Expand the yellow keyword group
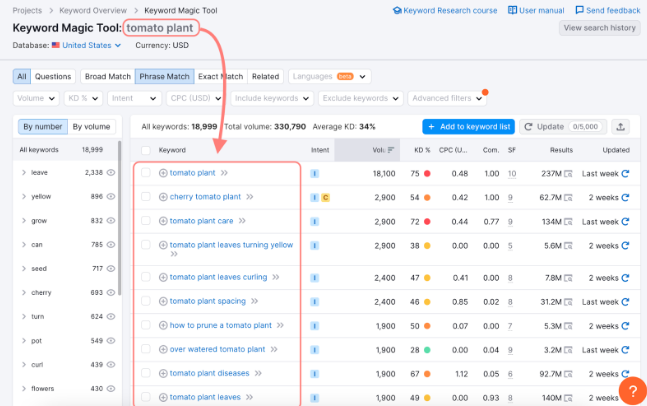 (24, 196)
